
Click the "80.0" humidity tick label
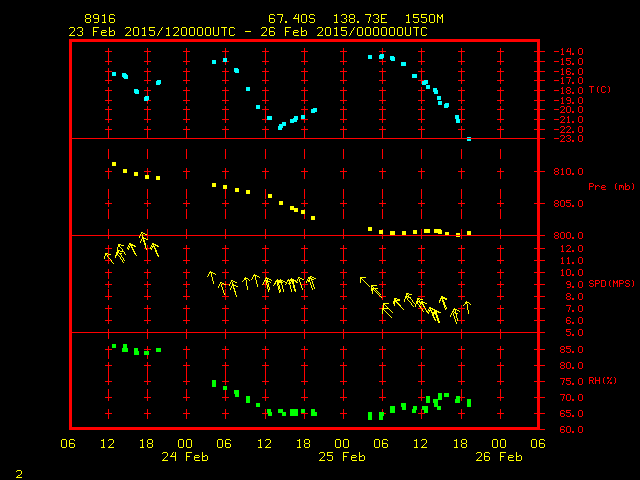[572, 366]
